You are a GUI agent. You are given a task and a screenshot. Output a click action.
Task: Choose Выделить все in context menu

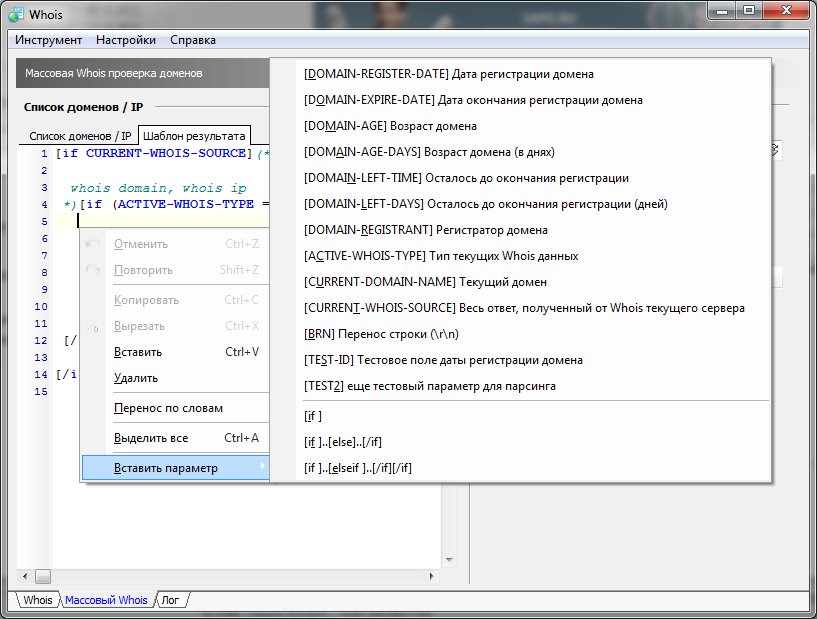point(151,438)
